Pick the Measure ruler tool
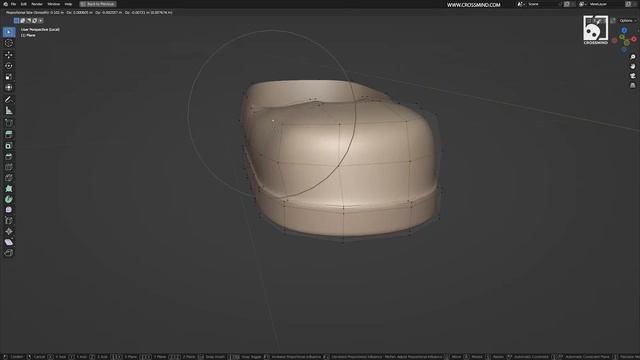The image size is (640, 360). pos(9,111)
